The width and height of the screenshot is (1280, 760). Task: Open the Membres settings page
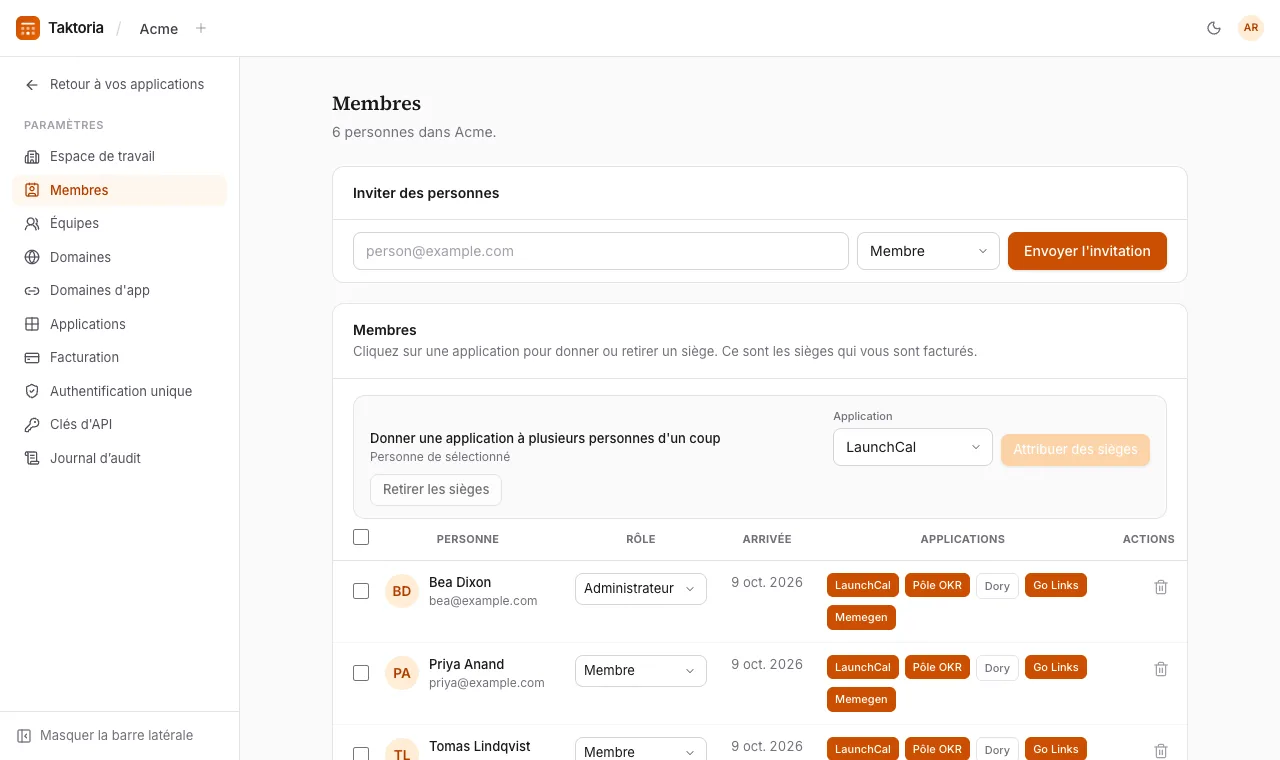pyautogui.click(x=120, y=190)
